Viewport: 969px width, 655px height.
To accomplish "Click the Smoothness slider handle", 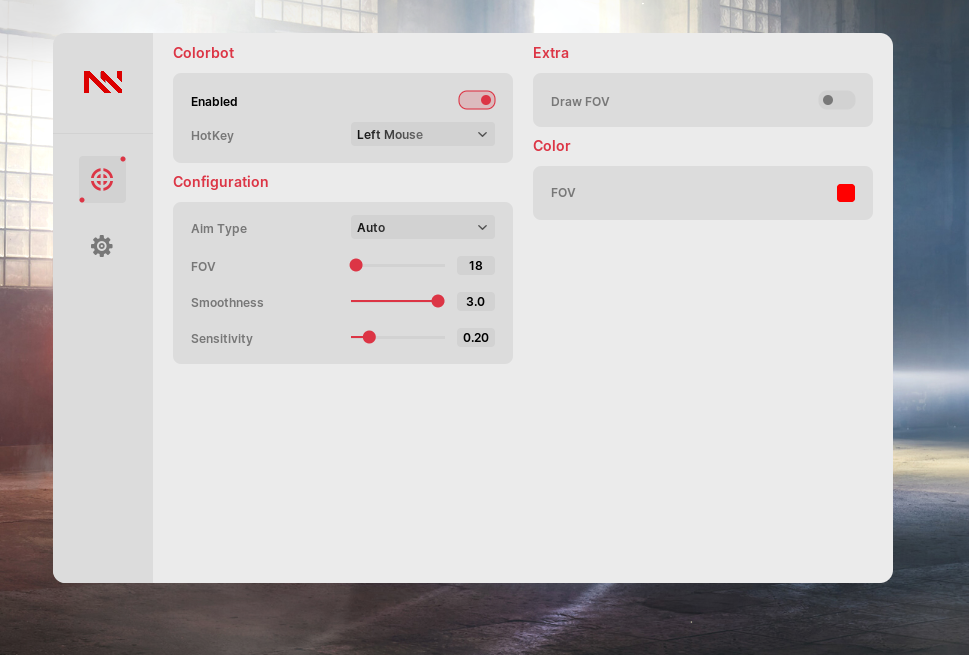I will click(438, 301).
